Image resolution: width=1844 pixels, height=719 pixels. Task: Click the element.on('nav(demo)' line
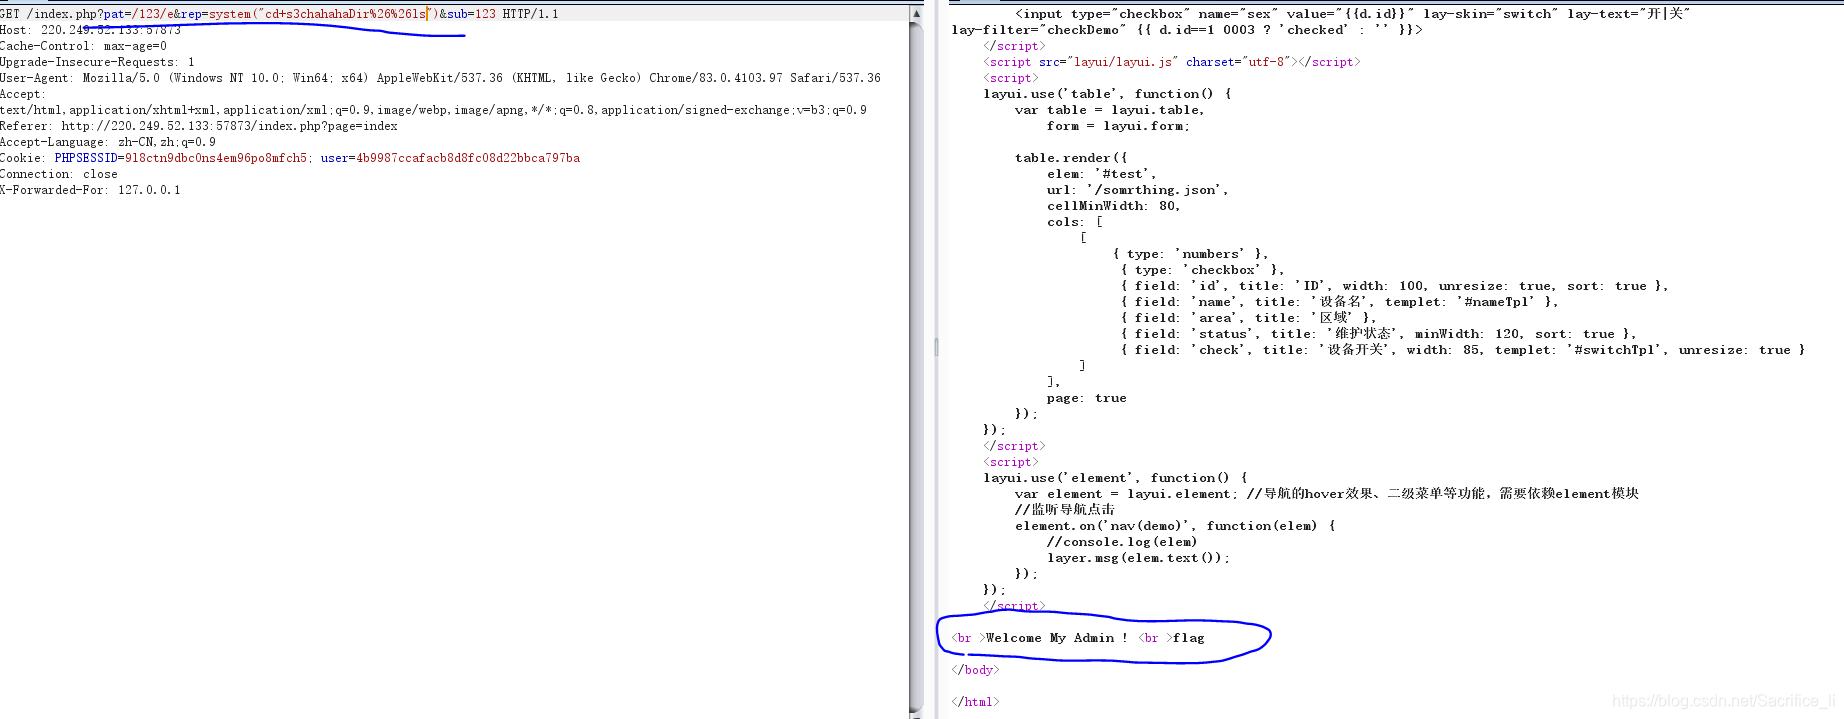[x=1175, y=526]
